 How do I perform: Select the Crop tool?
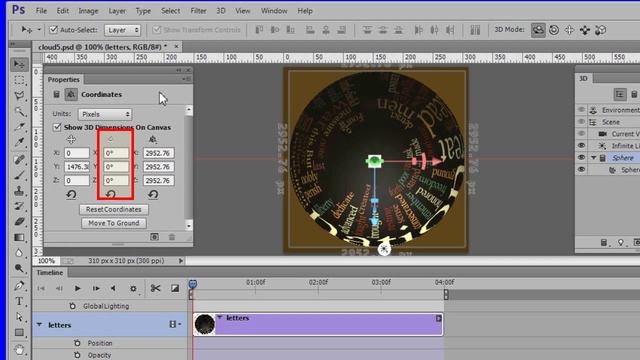[19, 127]
